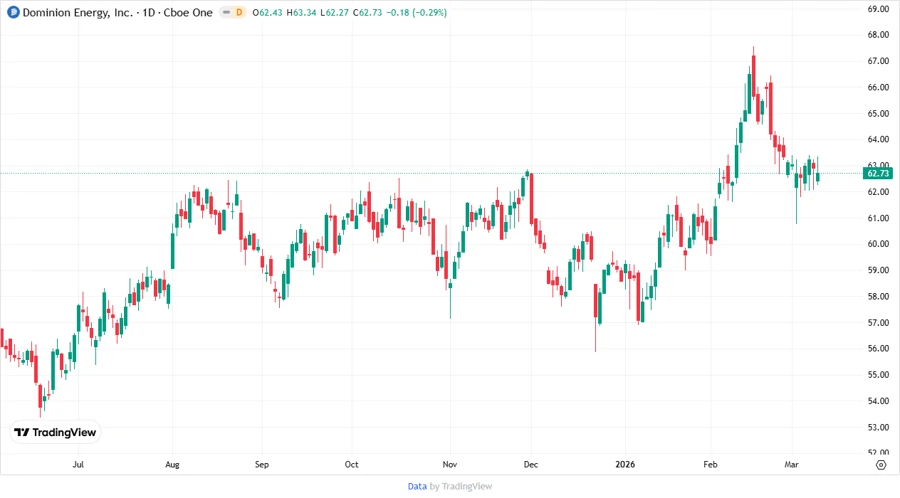Click the Dominion Energy, Inc. title
900x498 pixels.
[77, 12]
